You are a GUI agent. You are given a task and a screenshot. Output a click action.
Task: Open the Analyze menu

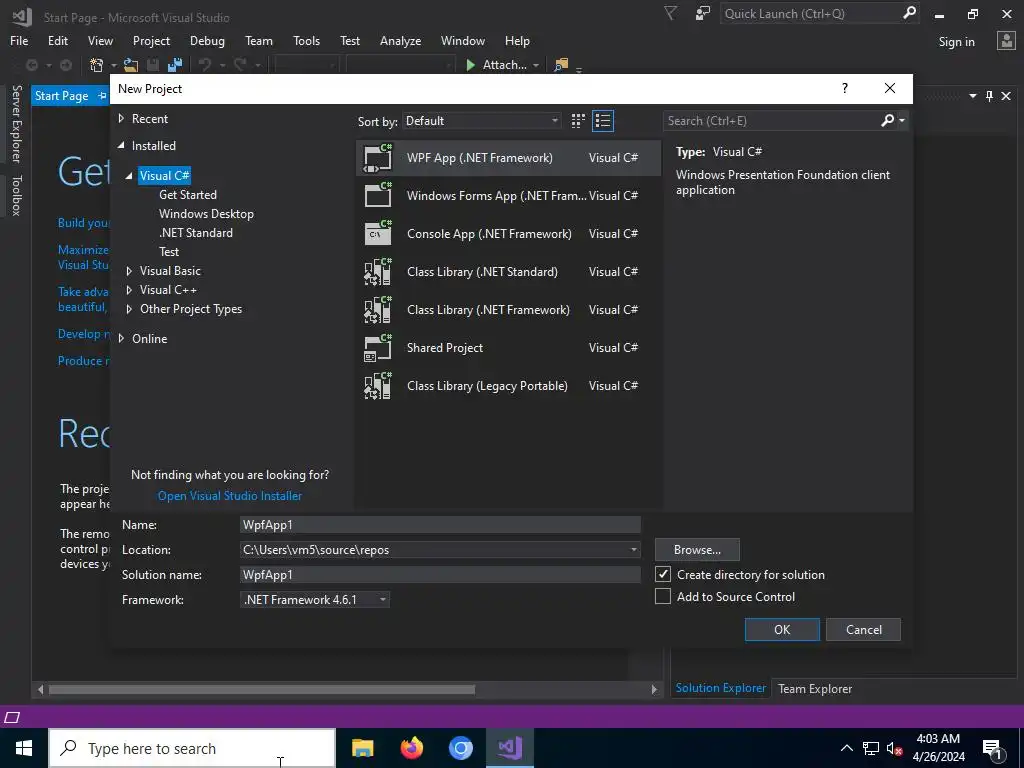(x=400, y=40)
